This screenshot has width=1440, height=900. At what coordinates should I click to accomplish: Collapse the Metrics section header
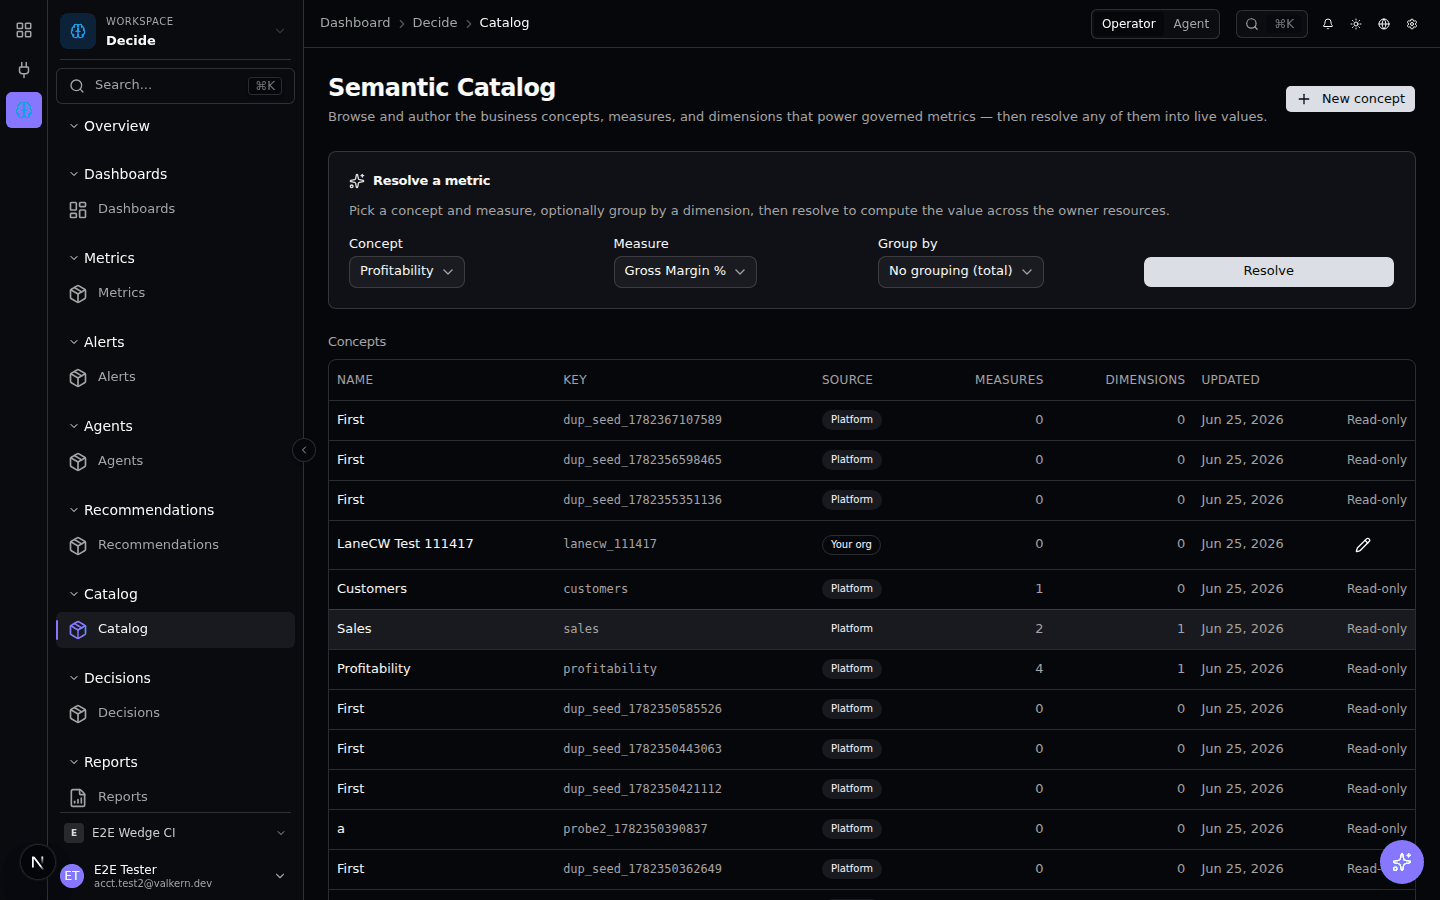click(x=102, y=258)
